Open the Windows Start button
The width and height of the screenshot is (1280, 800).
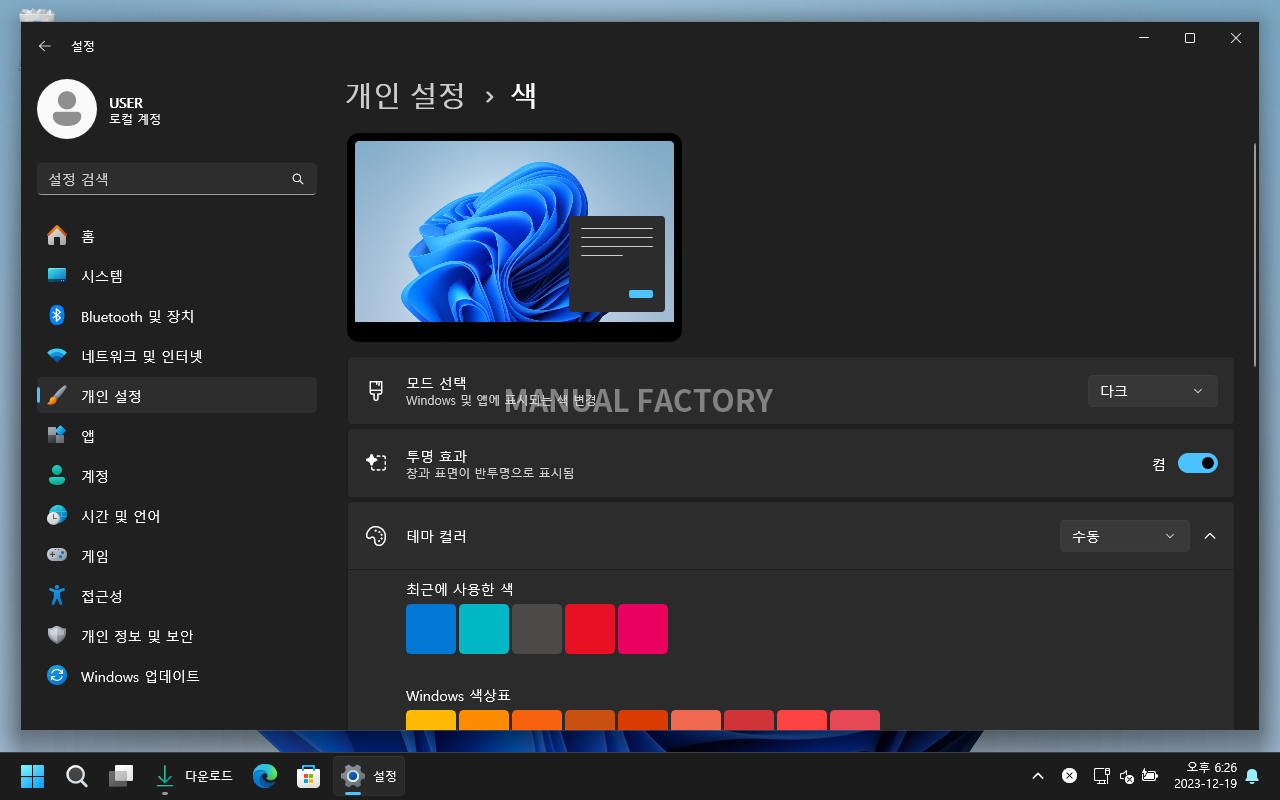coord(32,776)
